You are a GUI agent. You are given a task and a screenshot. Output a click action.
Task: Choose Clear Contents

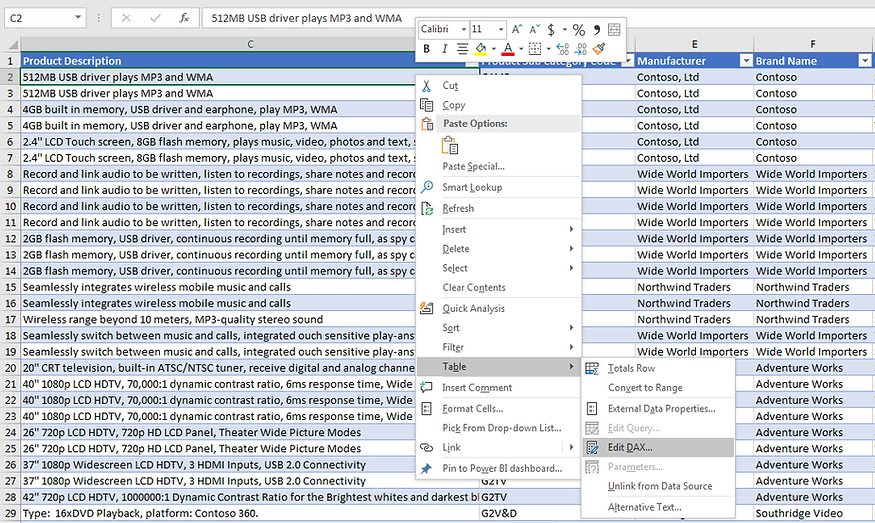pyautogui.click(x=499, y=287)
